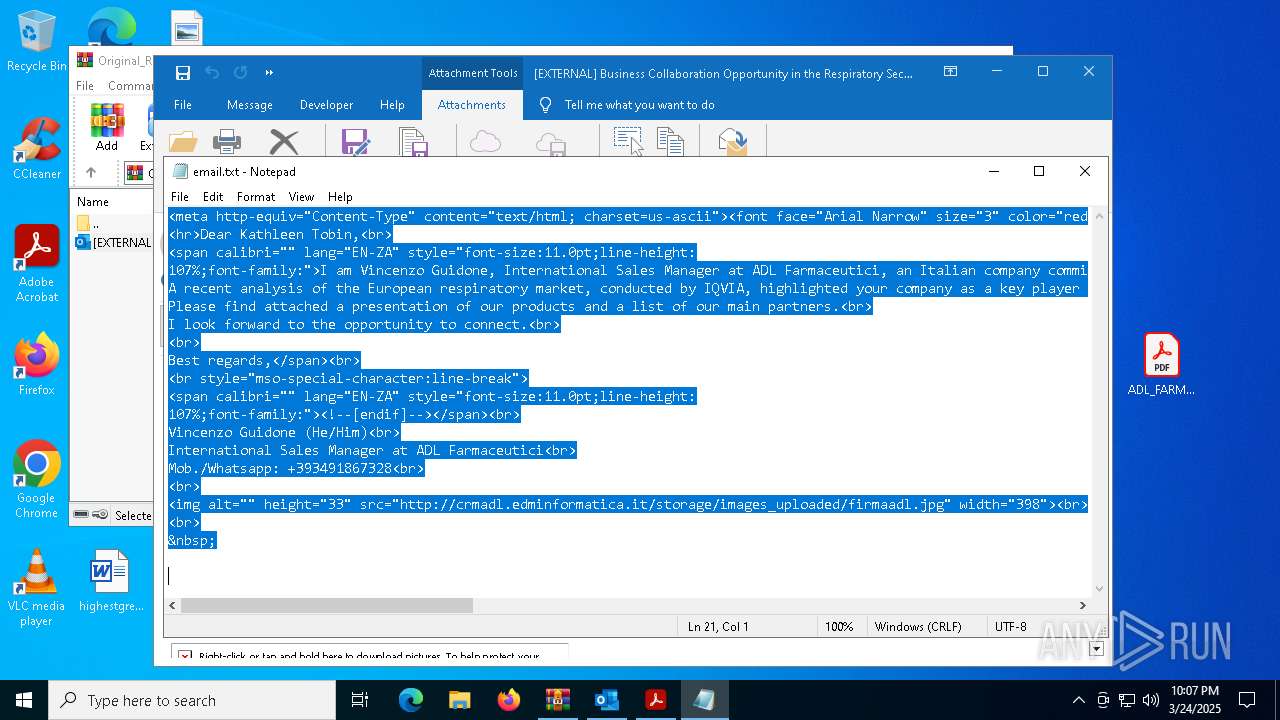
Task: Click the Save As floppy icon
Action: click(355, 143)
